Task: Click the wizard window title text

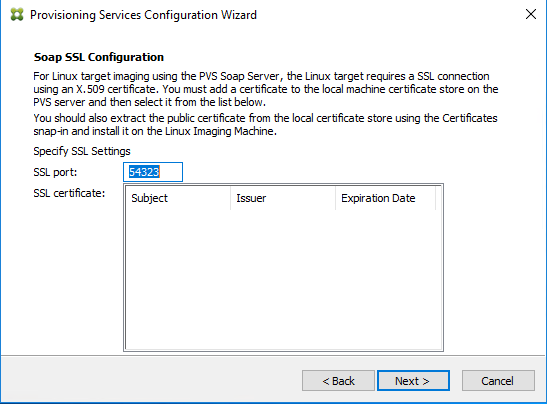Action: click(x=143, y=15)
